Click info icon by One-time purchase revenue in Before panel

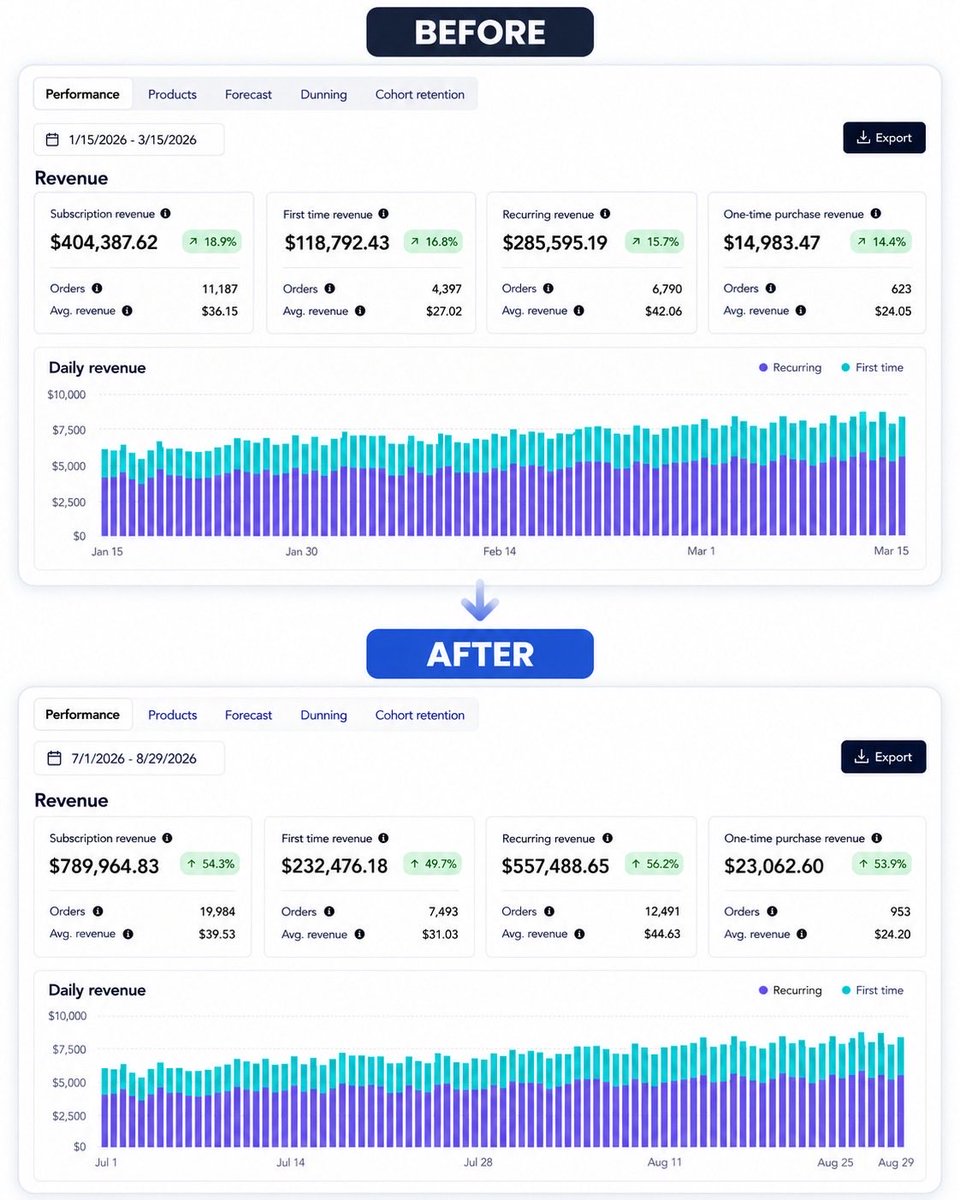tap(875, 214)
